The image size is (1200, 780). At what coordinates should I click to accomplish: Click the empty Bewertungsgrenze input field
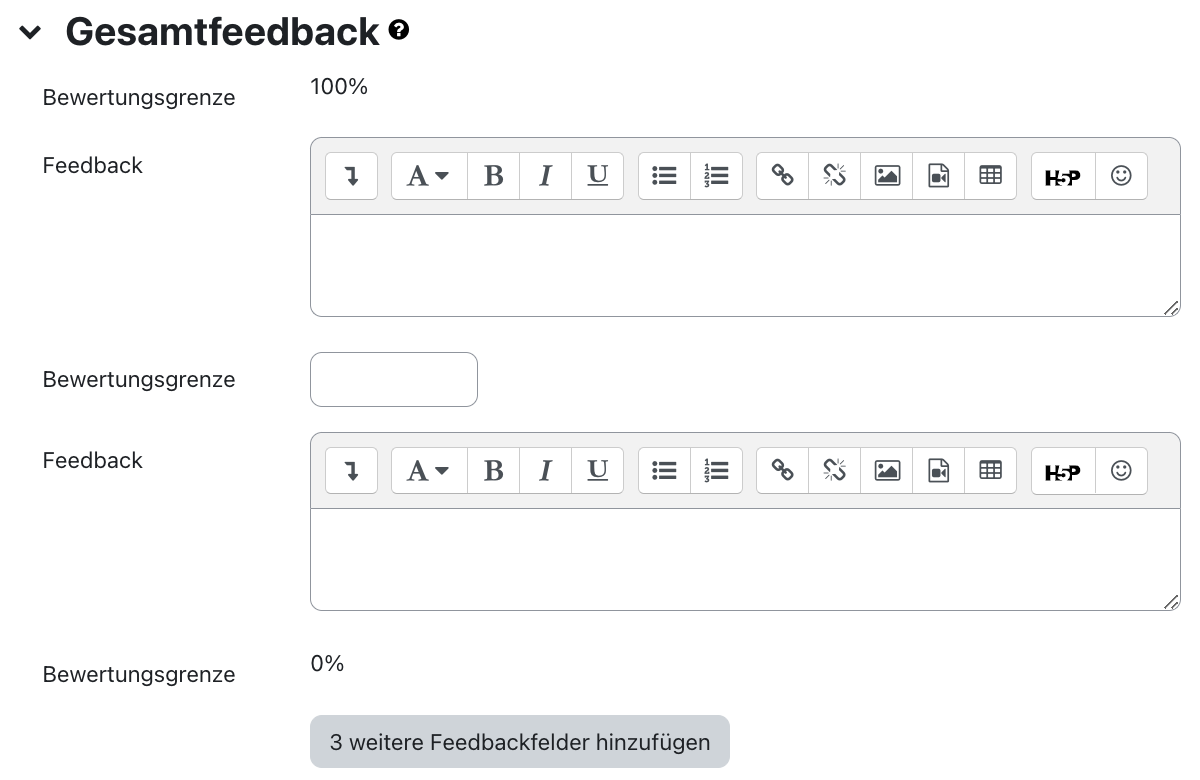click(393, 379)
